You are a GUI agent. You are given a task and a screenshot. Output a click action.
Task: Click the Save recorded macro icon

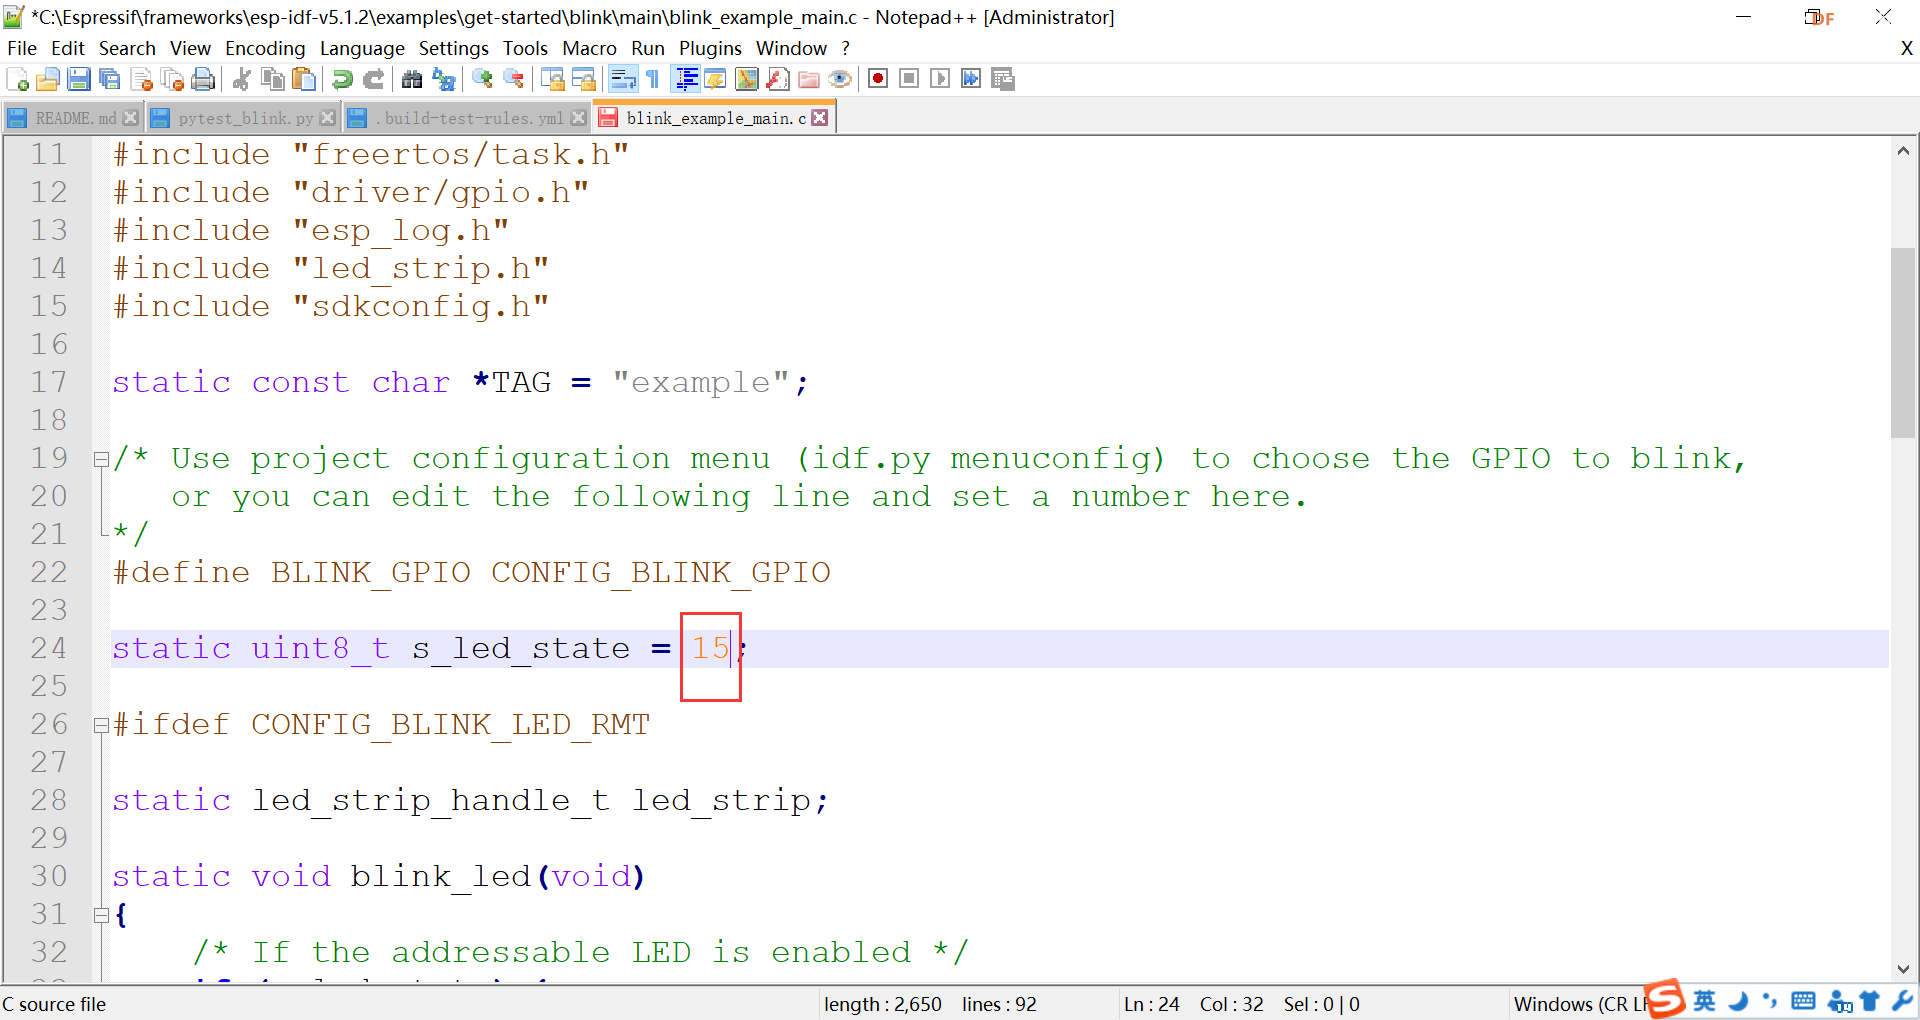1003,79
